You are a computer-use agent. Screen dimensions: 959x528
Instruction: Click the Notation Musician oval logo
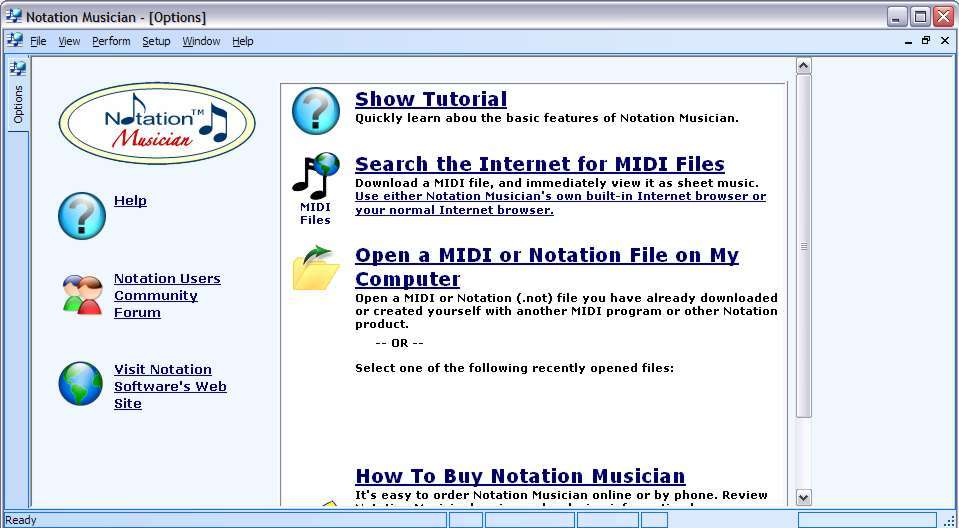[157, 123]
